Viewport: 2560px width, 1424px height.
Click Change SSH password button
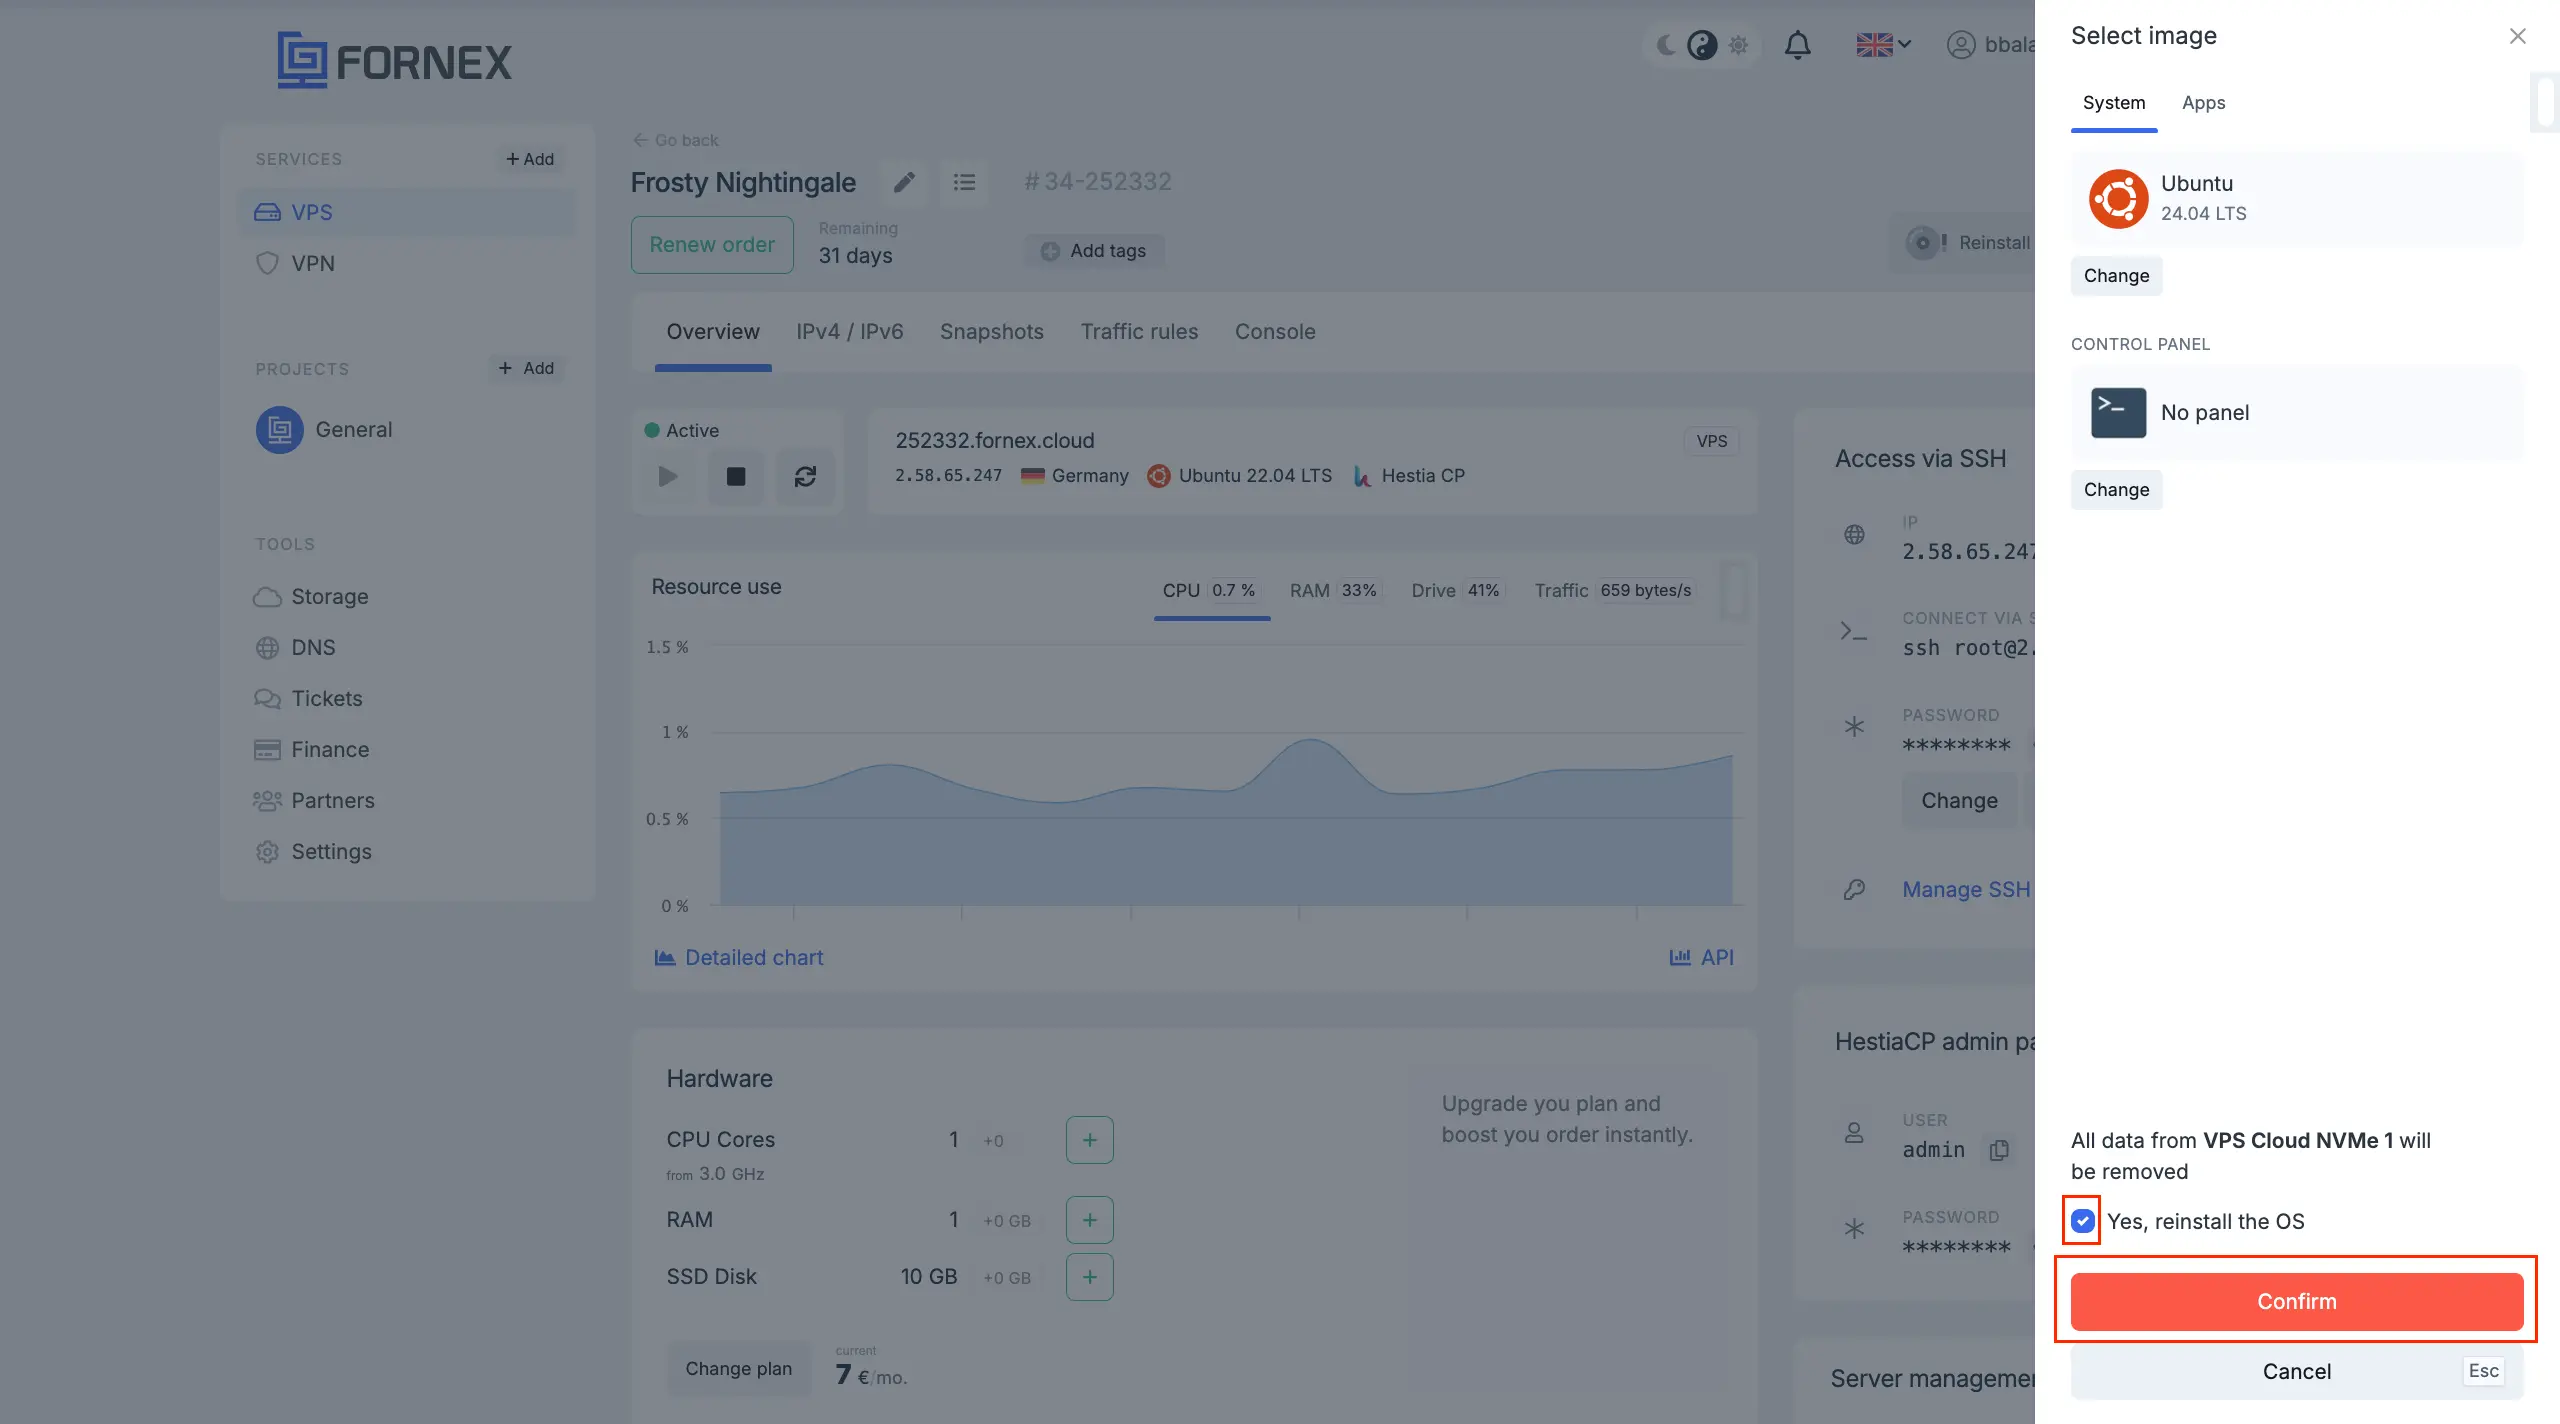pos(1960,801)
